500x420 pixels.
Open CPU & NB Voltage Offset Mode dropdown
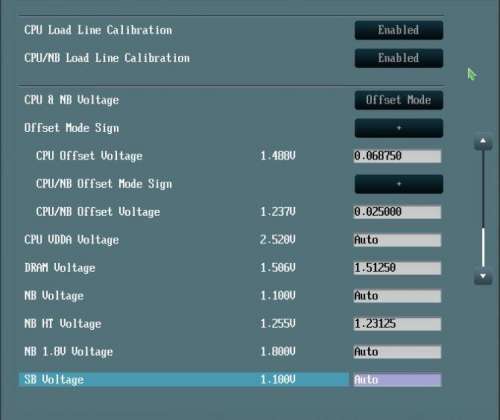[399, 100]
